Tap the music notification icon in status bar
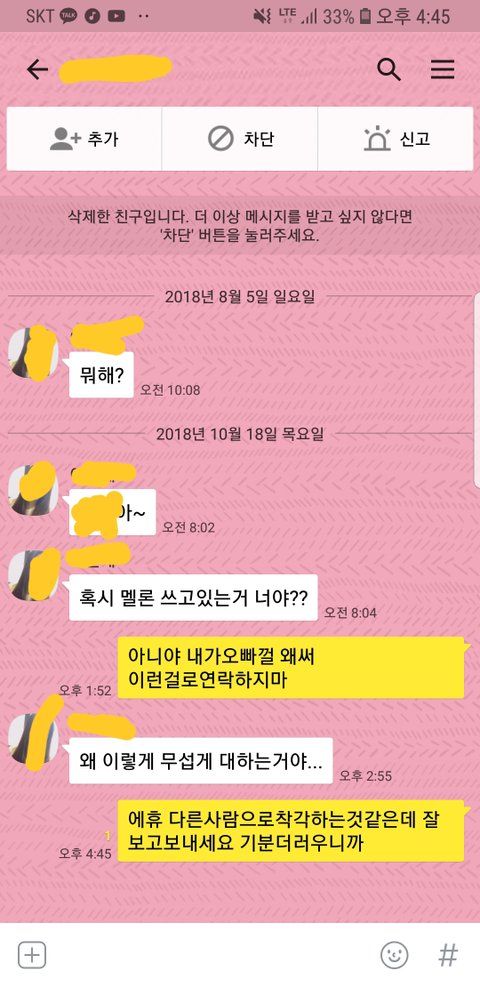This screenshot has height=987, width=480. pyautogui.click(x=92, y=16)
